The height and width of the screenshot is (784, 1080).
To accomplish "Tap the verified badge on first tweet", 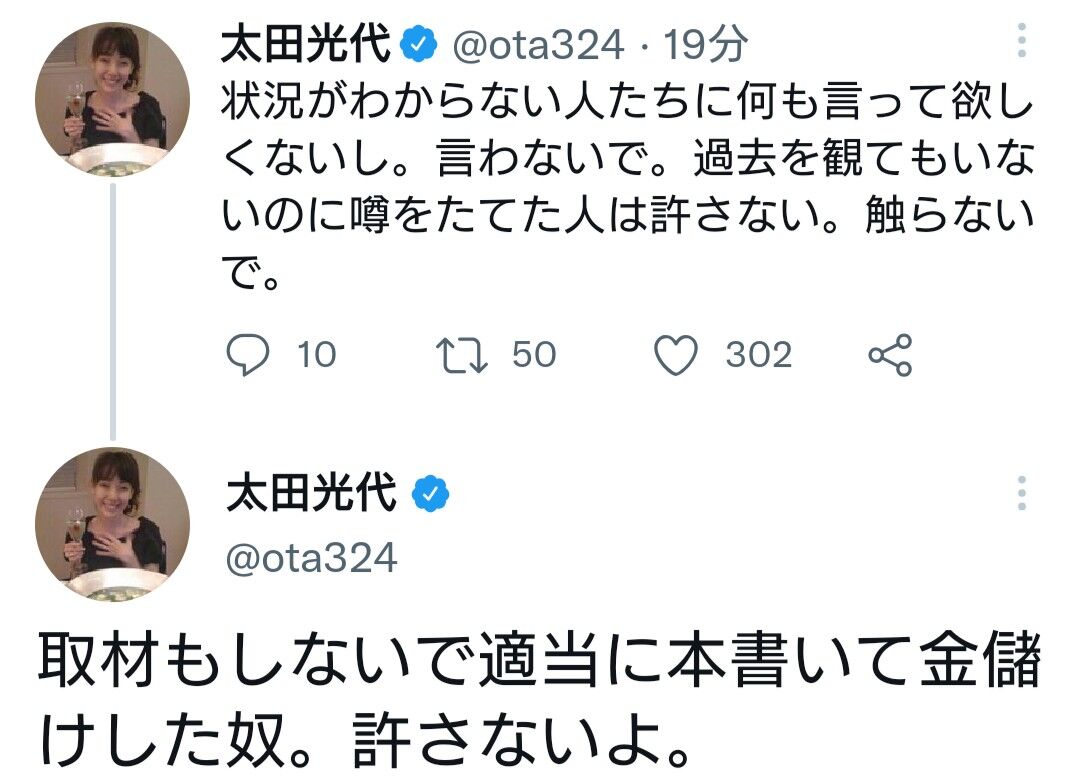I will point(420,45).
